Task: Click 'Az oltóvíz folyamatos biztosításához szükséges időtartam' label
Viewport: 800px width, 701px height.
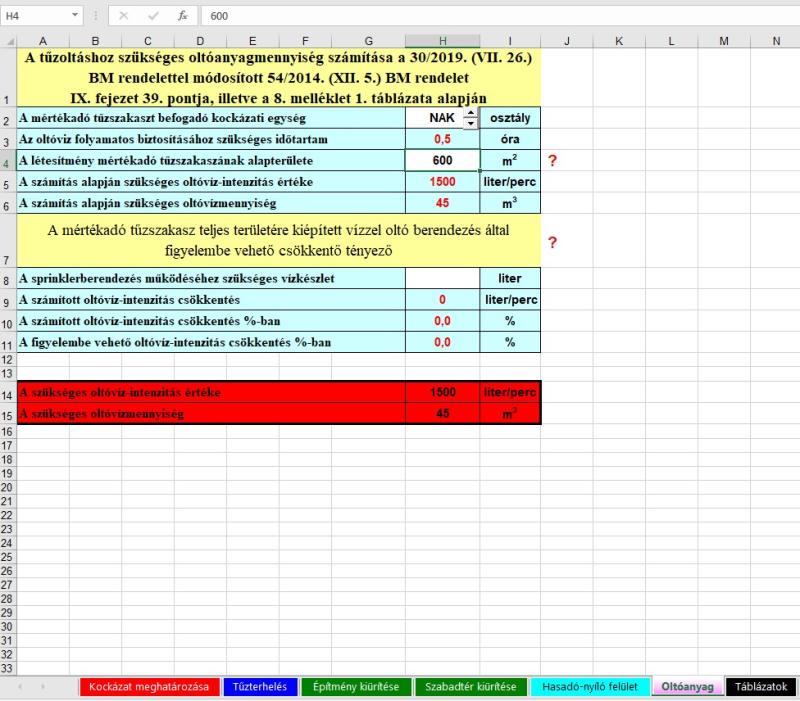Action: pyautogui.click(x=173, y=139)
